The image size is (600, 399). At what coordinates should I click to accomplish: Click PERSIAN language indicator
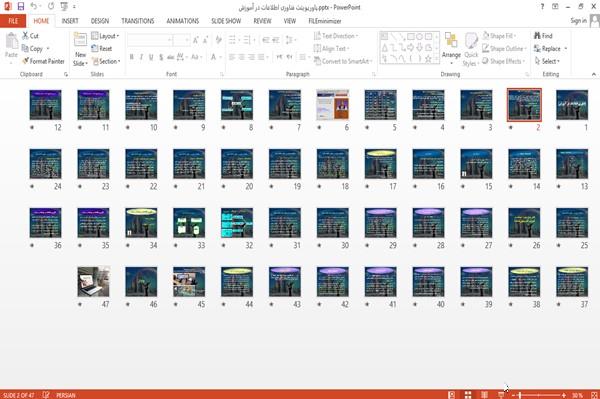tap(66, 395)
